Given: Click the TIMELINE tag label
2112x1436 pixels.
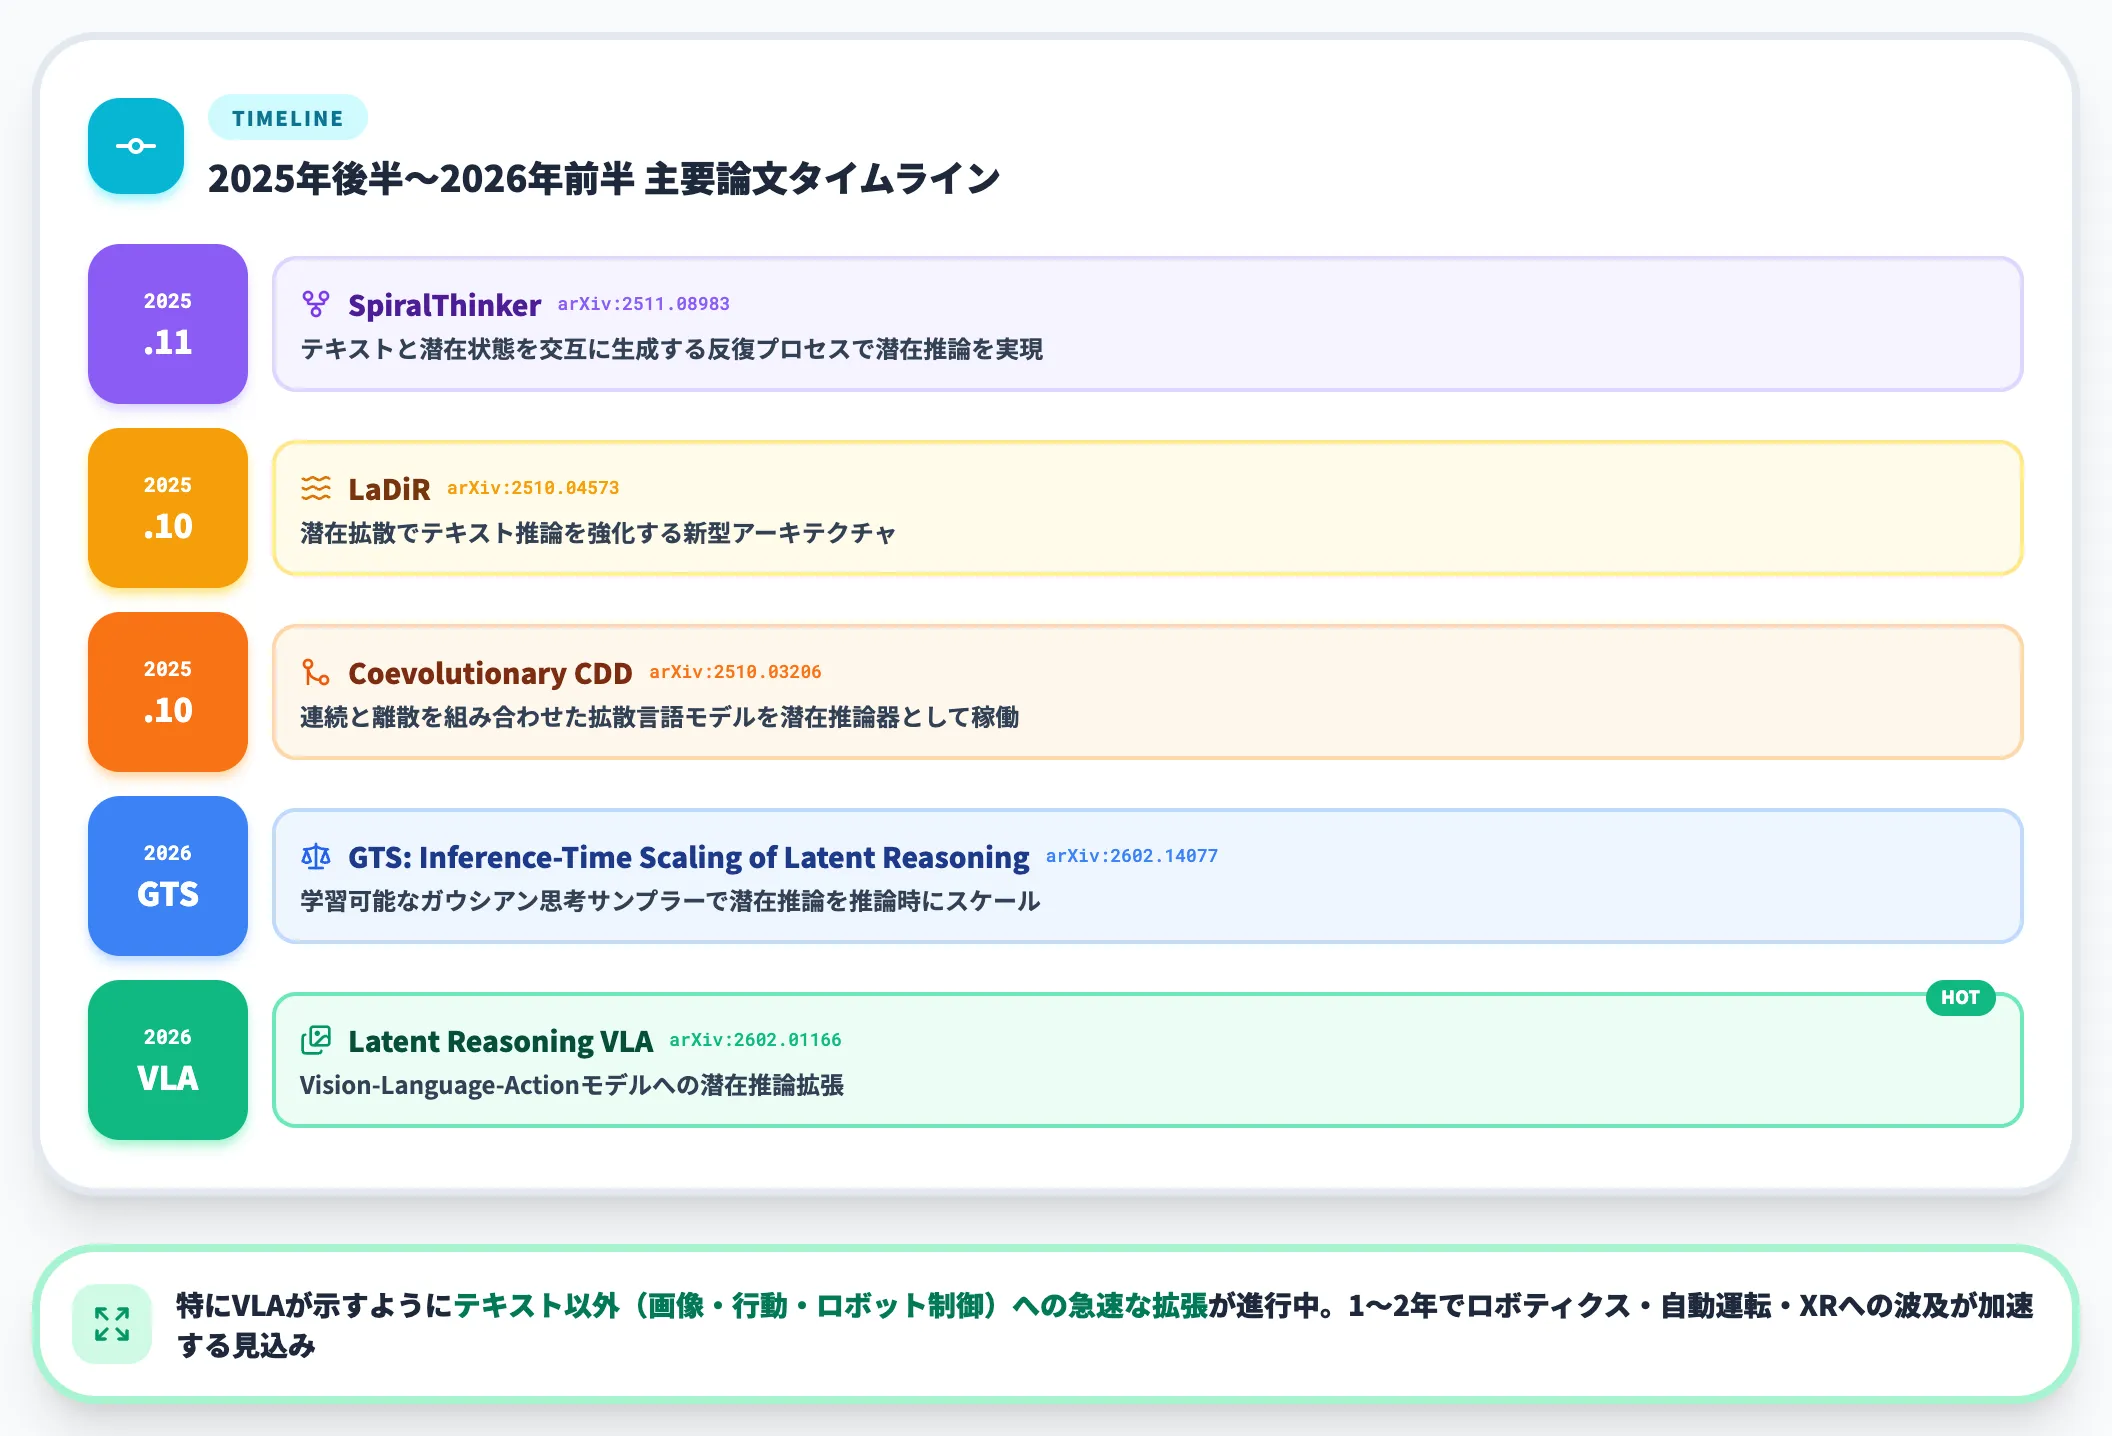Looking at the screenshot, I should click(288, 118).
